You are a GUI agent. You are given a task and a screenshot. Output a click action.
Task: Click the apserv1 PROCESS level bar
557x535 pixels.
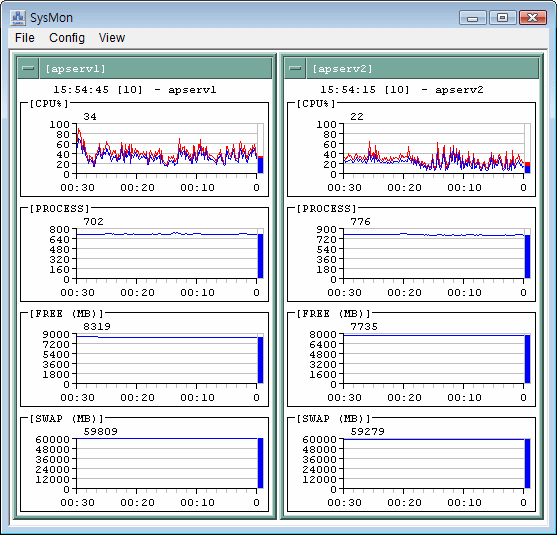coord(260,256)
